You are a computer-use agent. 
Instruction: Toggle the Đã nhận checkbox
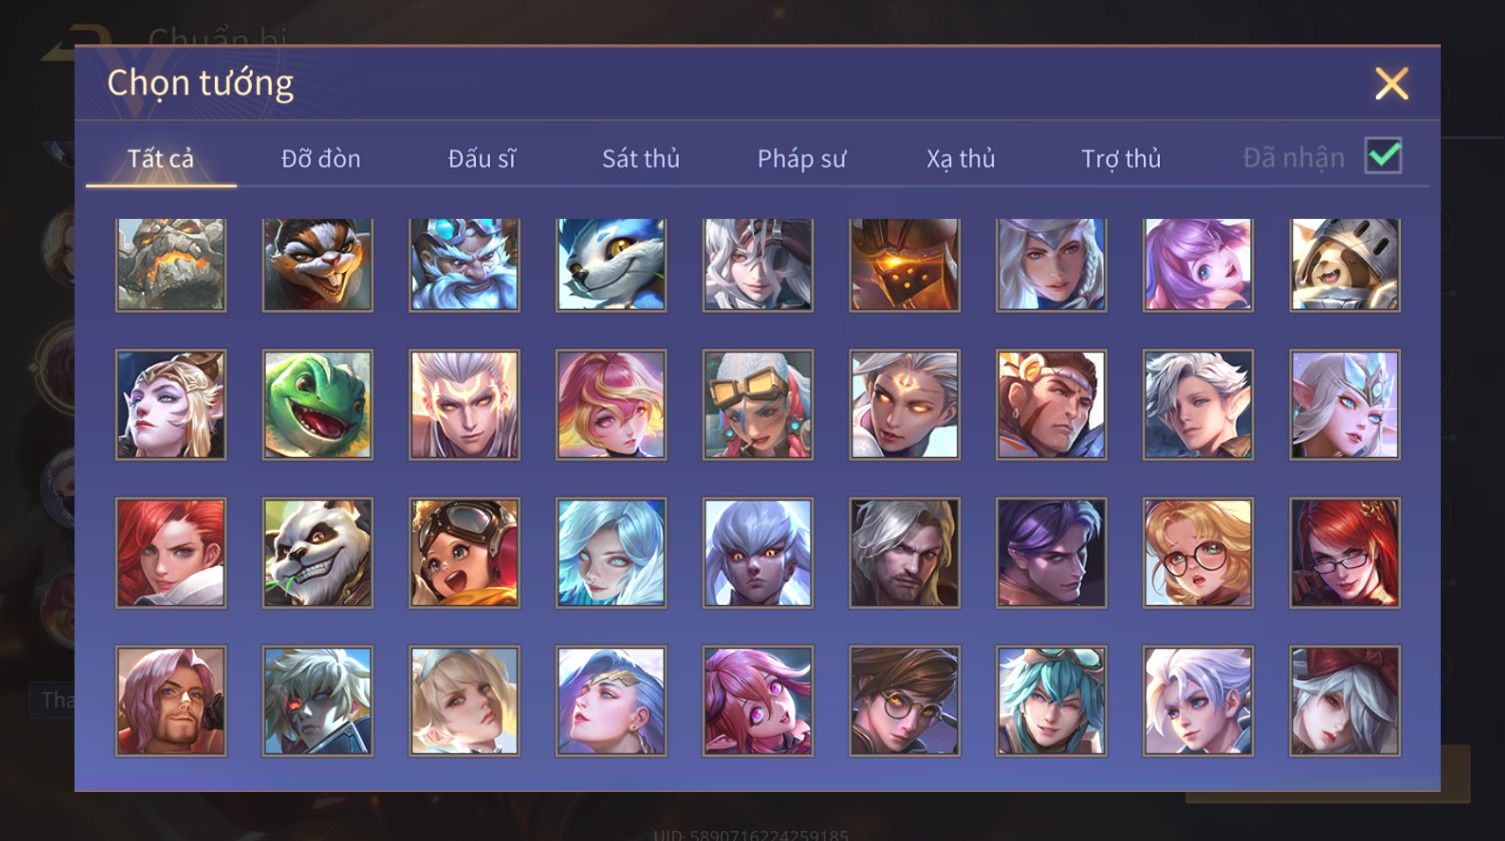pos(1384,156)
